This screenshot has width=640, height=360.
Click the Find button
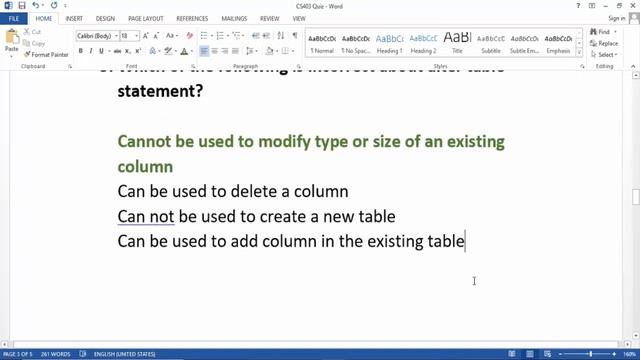[603, 32]
